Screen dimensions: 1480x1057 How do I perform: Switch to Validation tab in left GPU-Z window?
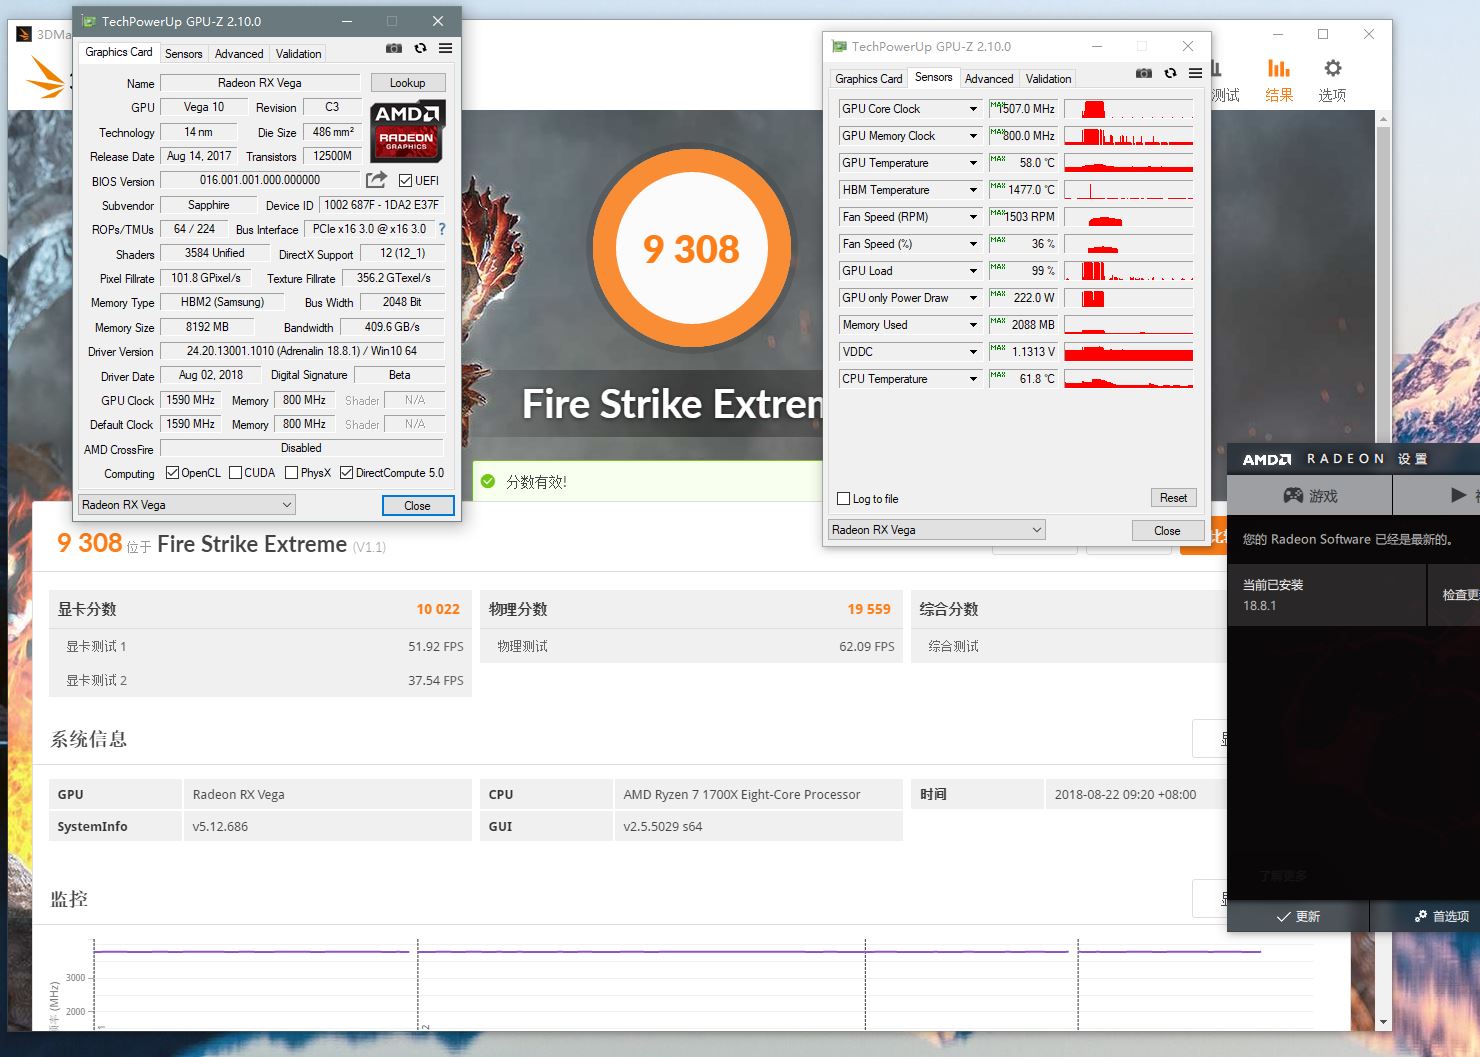point(298,54)
